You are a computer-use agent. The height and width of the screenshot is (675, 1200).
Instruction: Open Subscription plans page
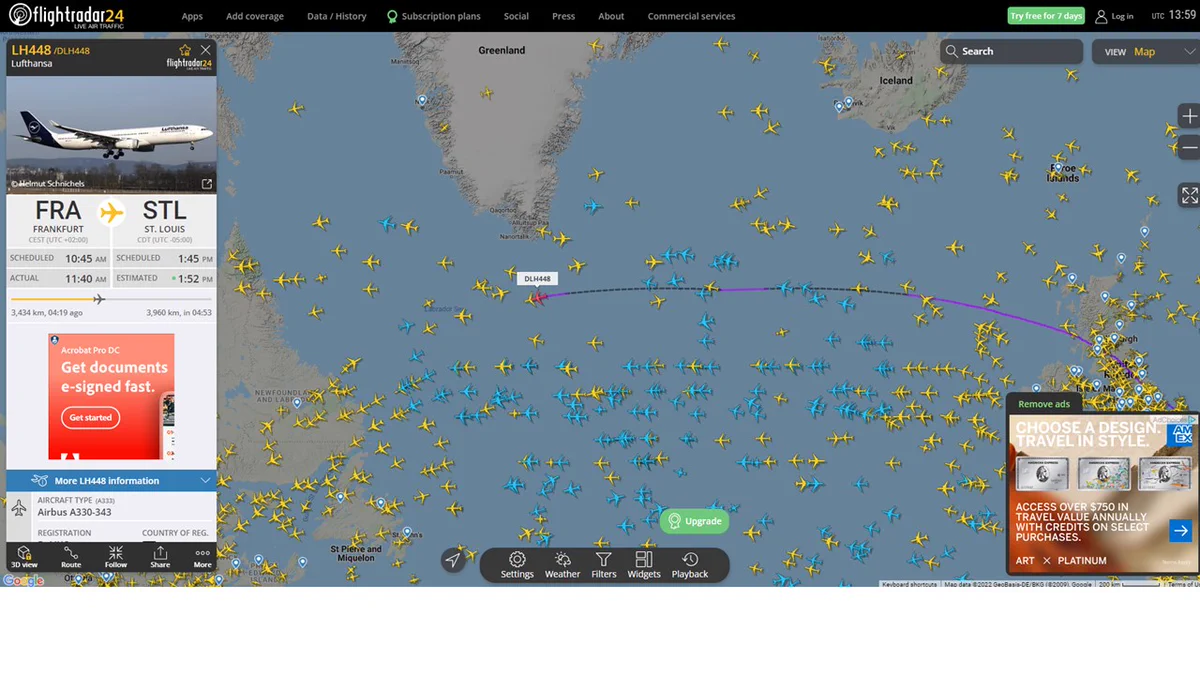[434, 16]
